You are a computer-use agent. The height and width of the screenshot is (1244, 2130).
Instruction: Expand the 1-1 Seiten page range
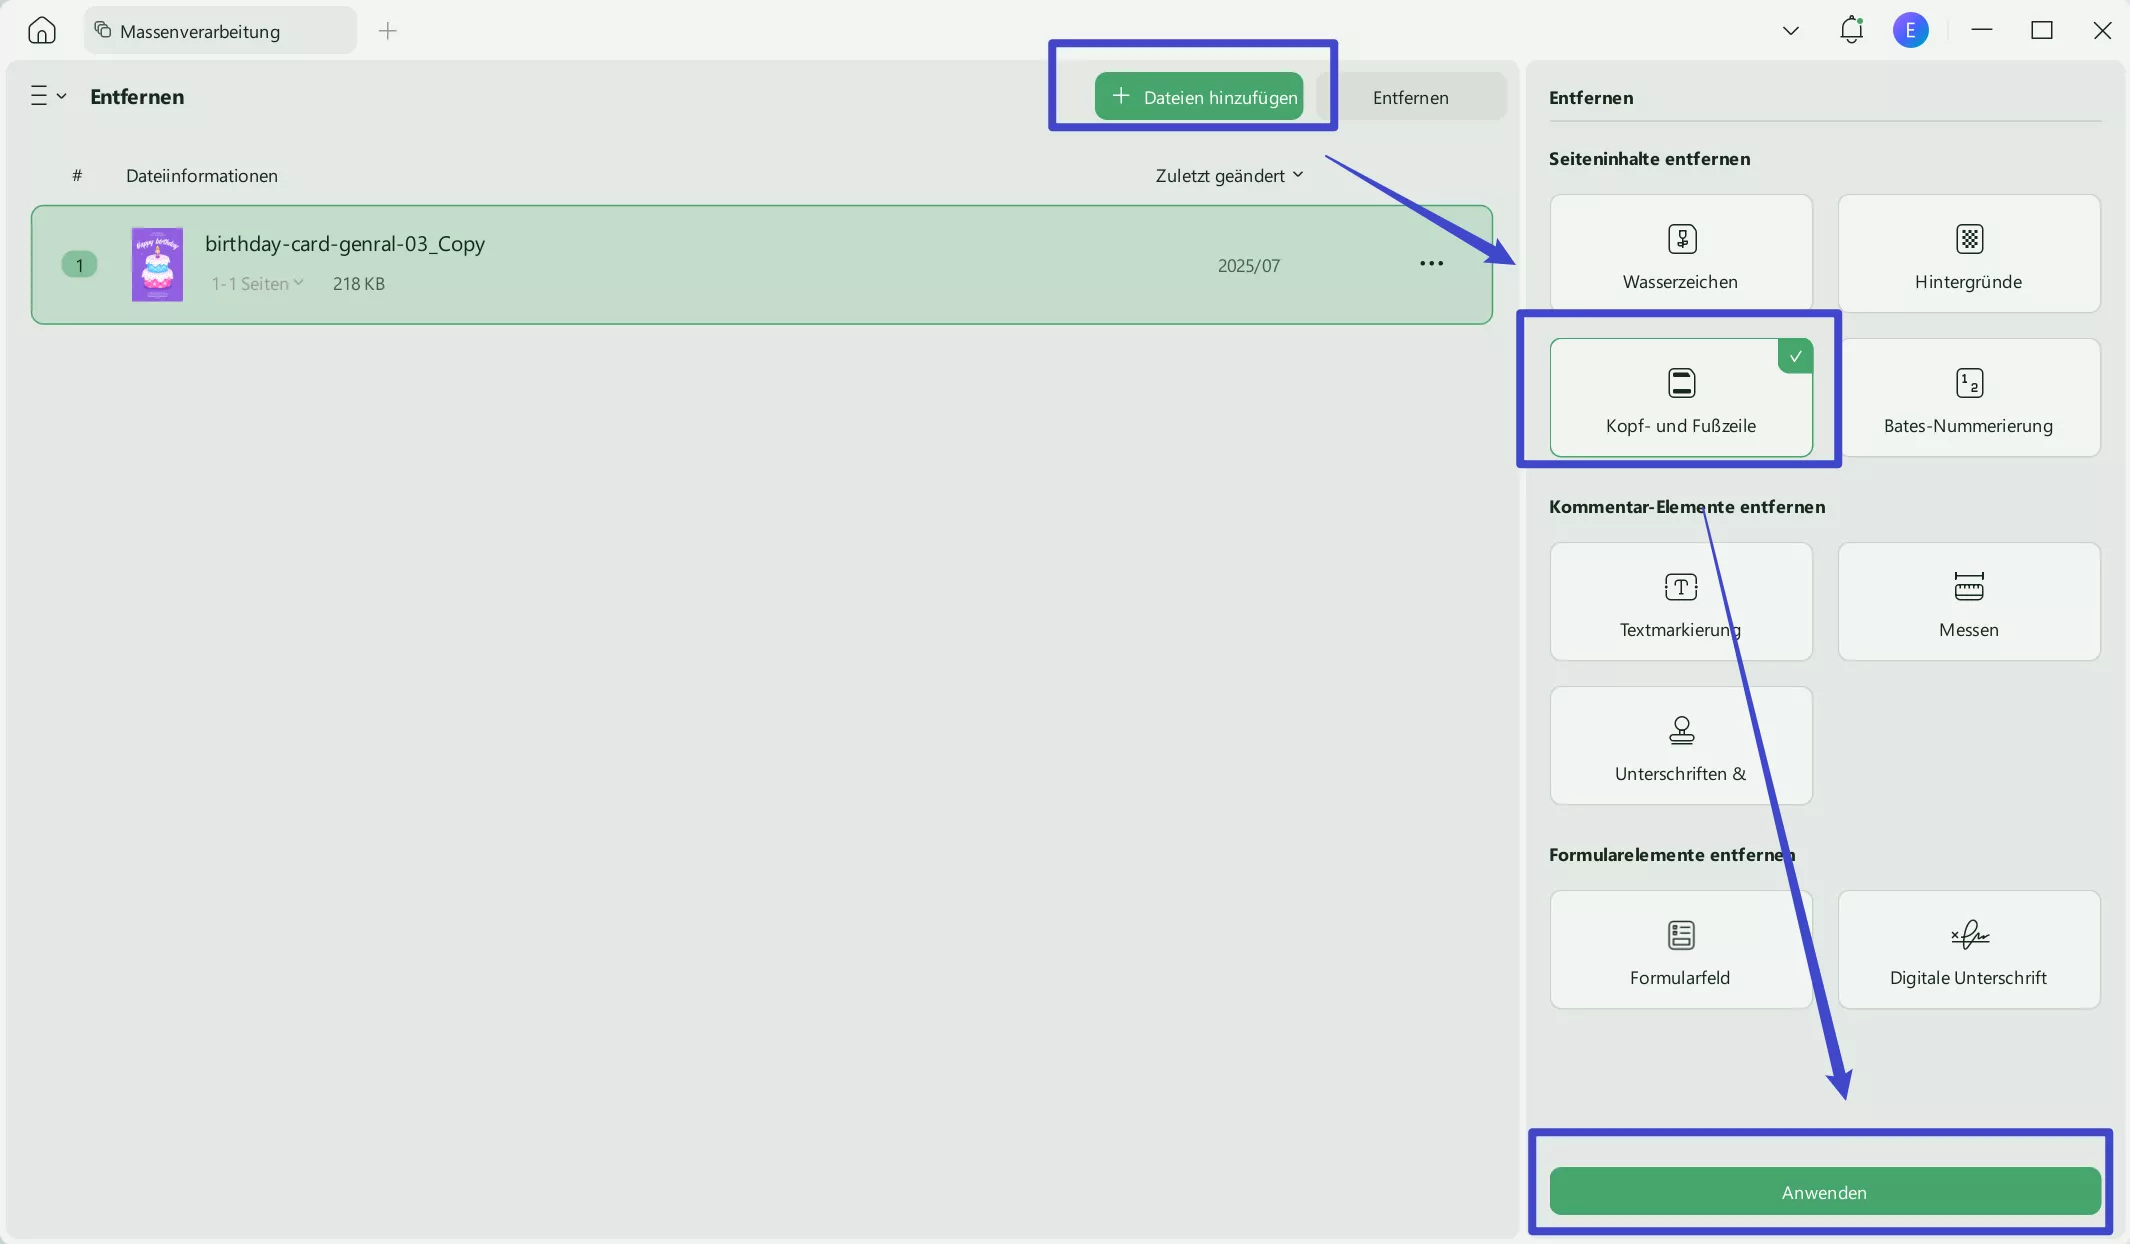[x=257, y=284]
